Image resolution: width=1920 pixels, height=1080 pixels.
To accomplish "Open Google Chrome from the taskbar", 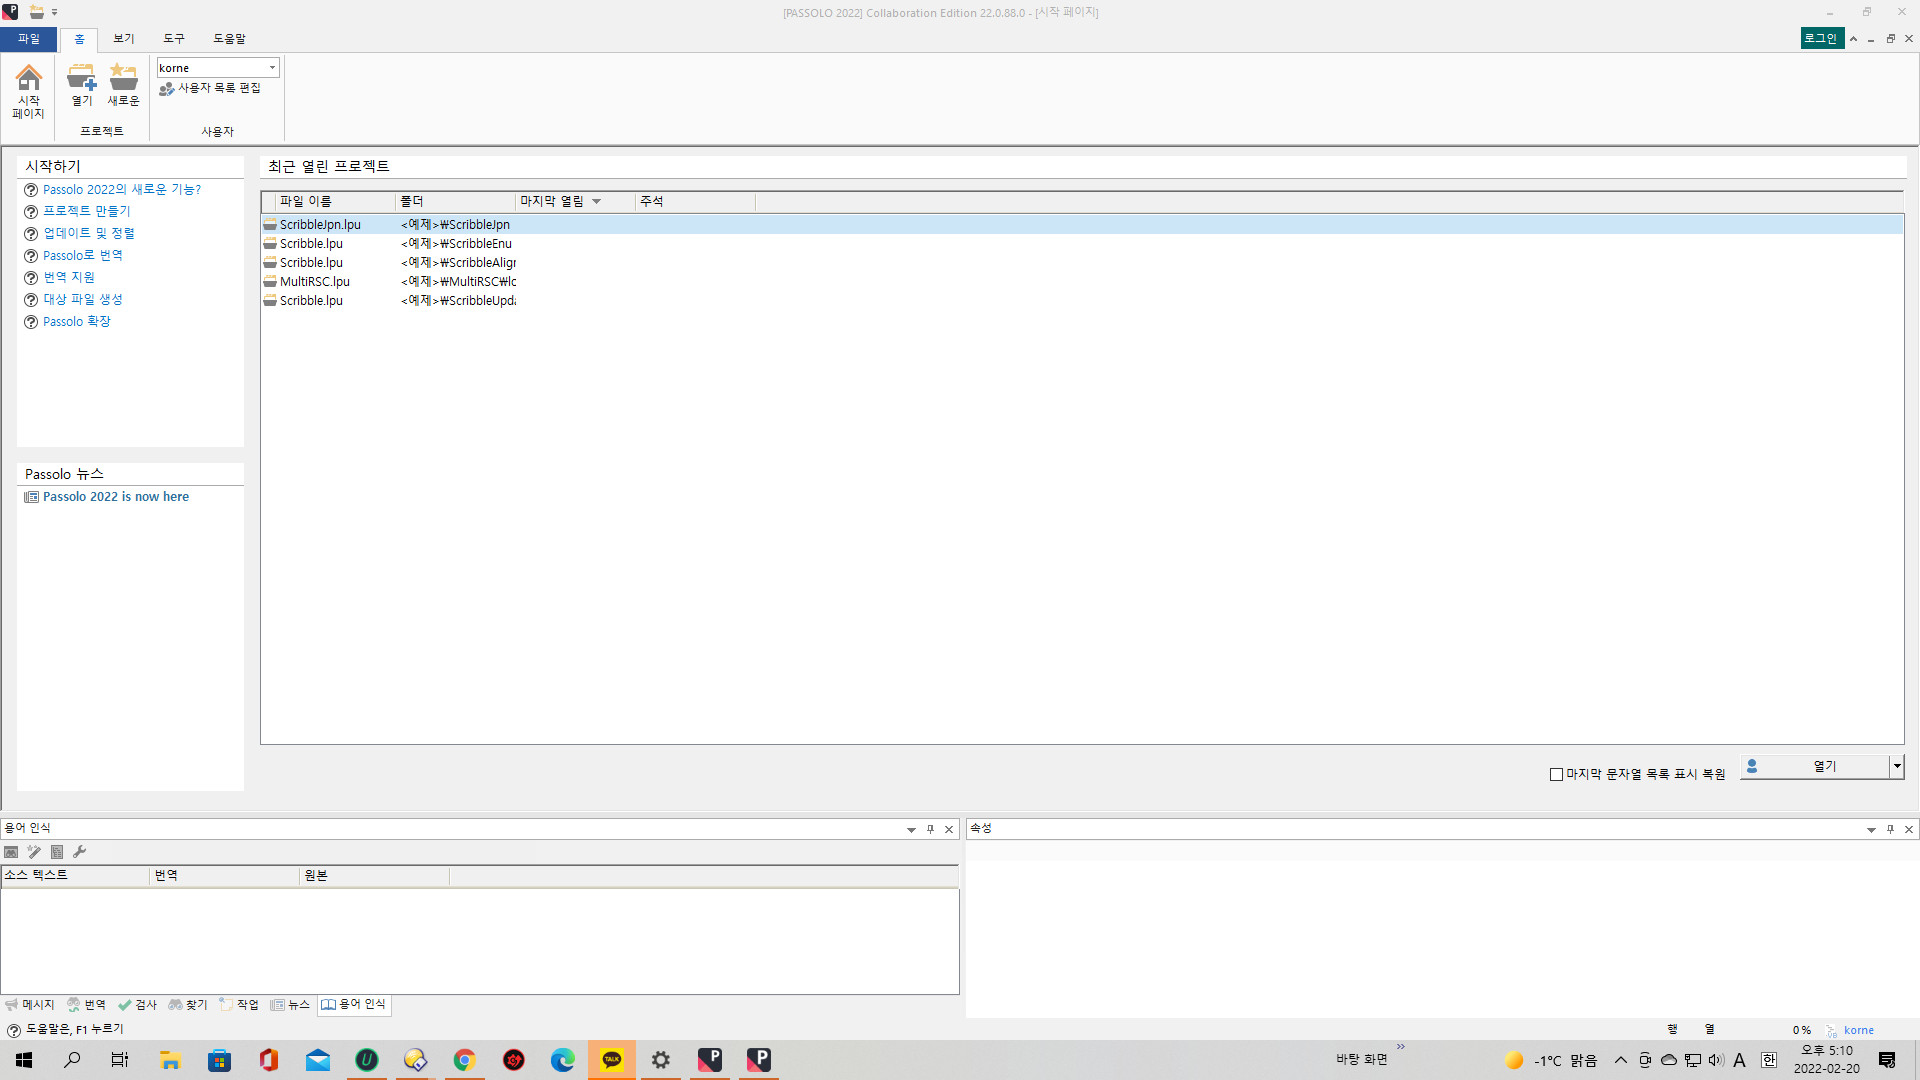I will click(x=464, y=1060).
